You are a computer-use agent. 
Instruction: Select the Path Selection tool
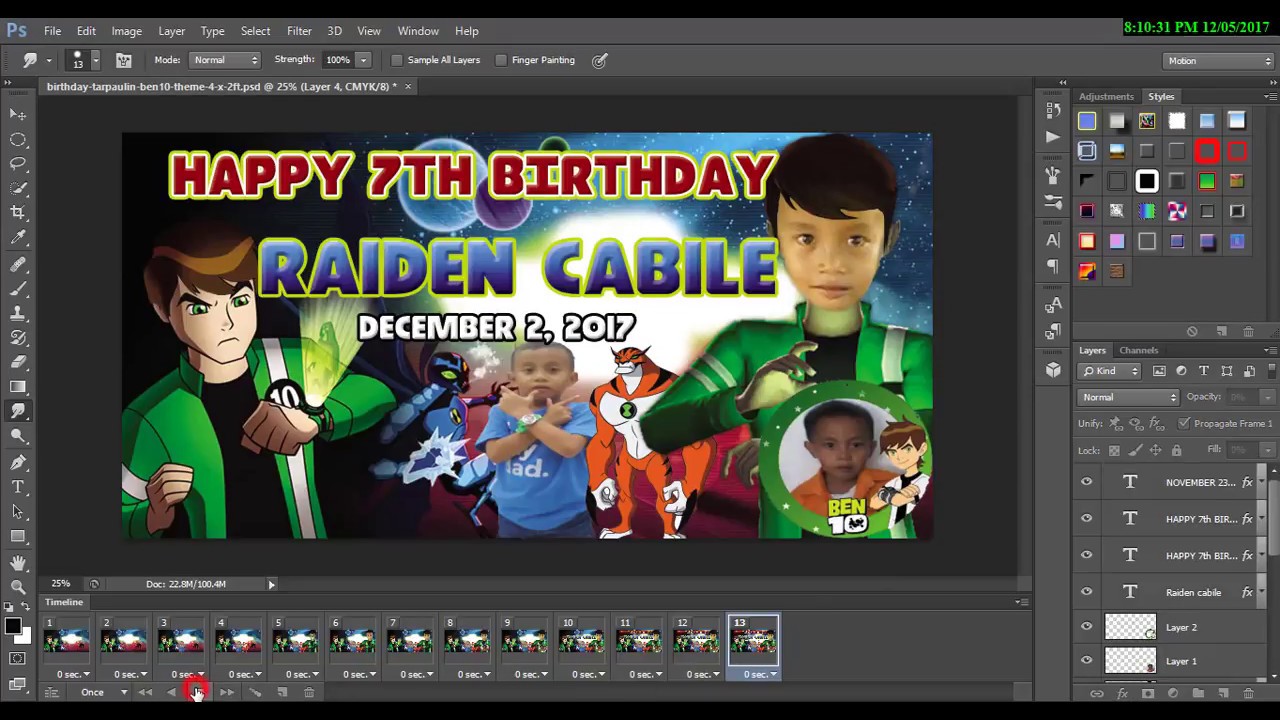18,511
